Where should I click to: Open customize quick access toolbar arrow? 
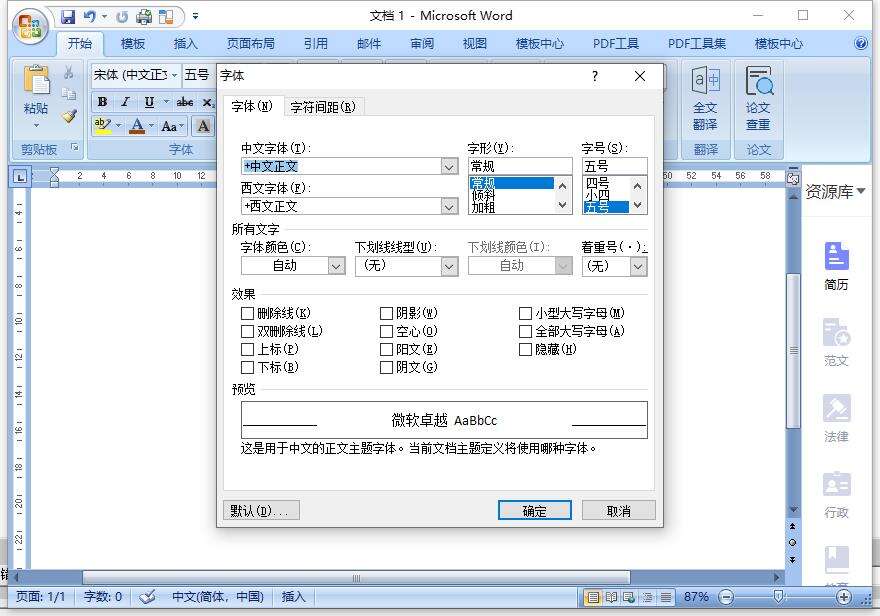[x=195, y=17]
